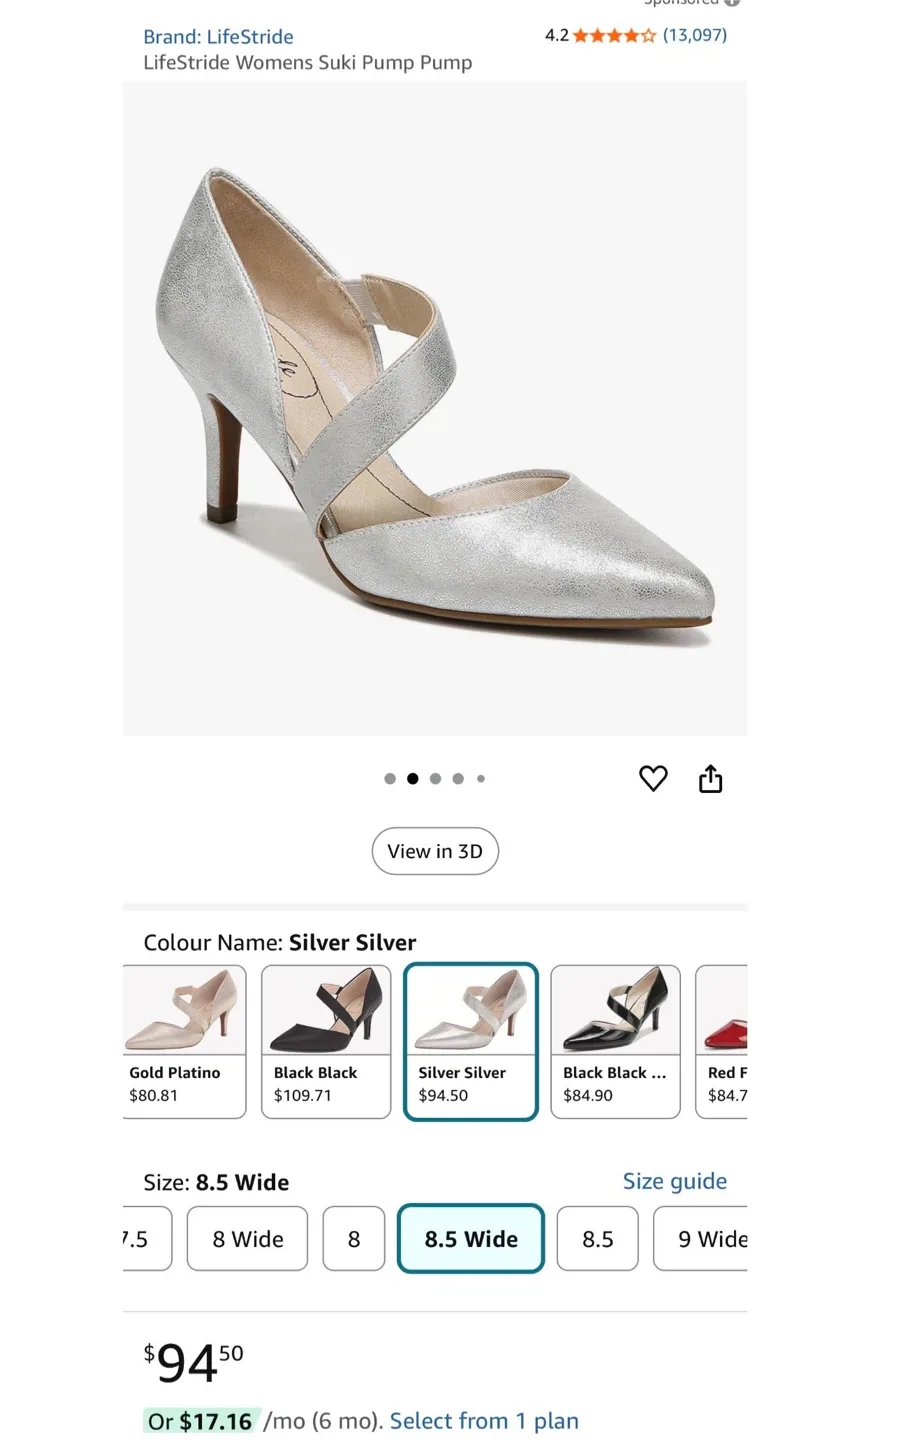Image resolution: width=922 pixels, height=1440 pixels.
Task: Select the first image carousel dot
Action: [x=389, y=778]
